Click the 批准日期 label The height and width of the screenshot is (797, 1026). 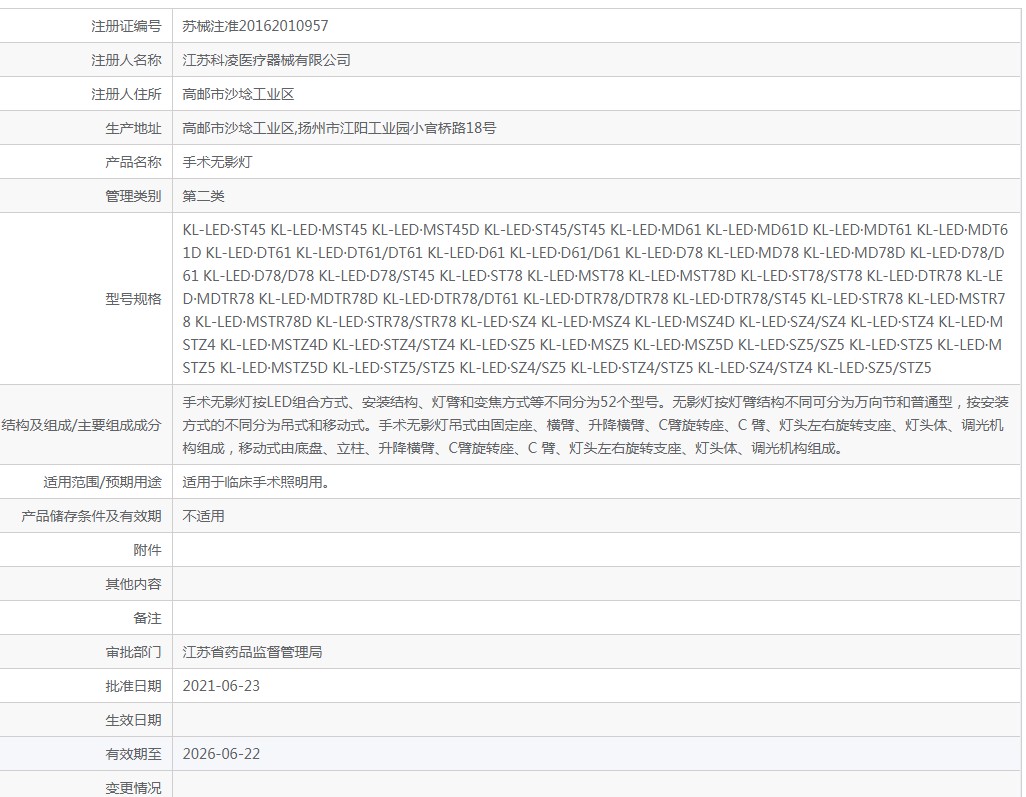click(133, 686)
